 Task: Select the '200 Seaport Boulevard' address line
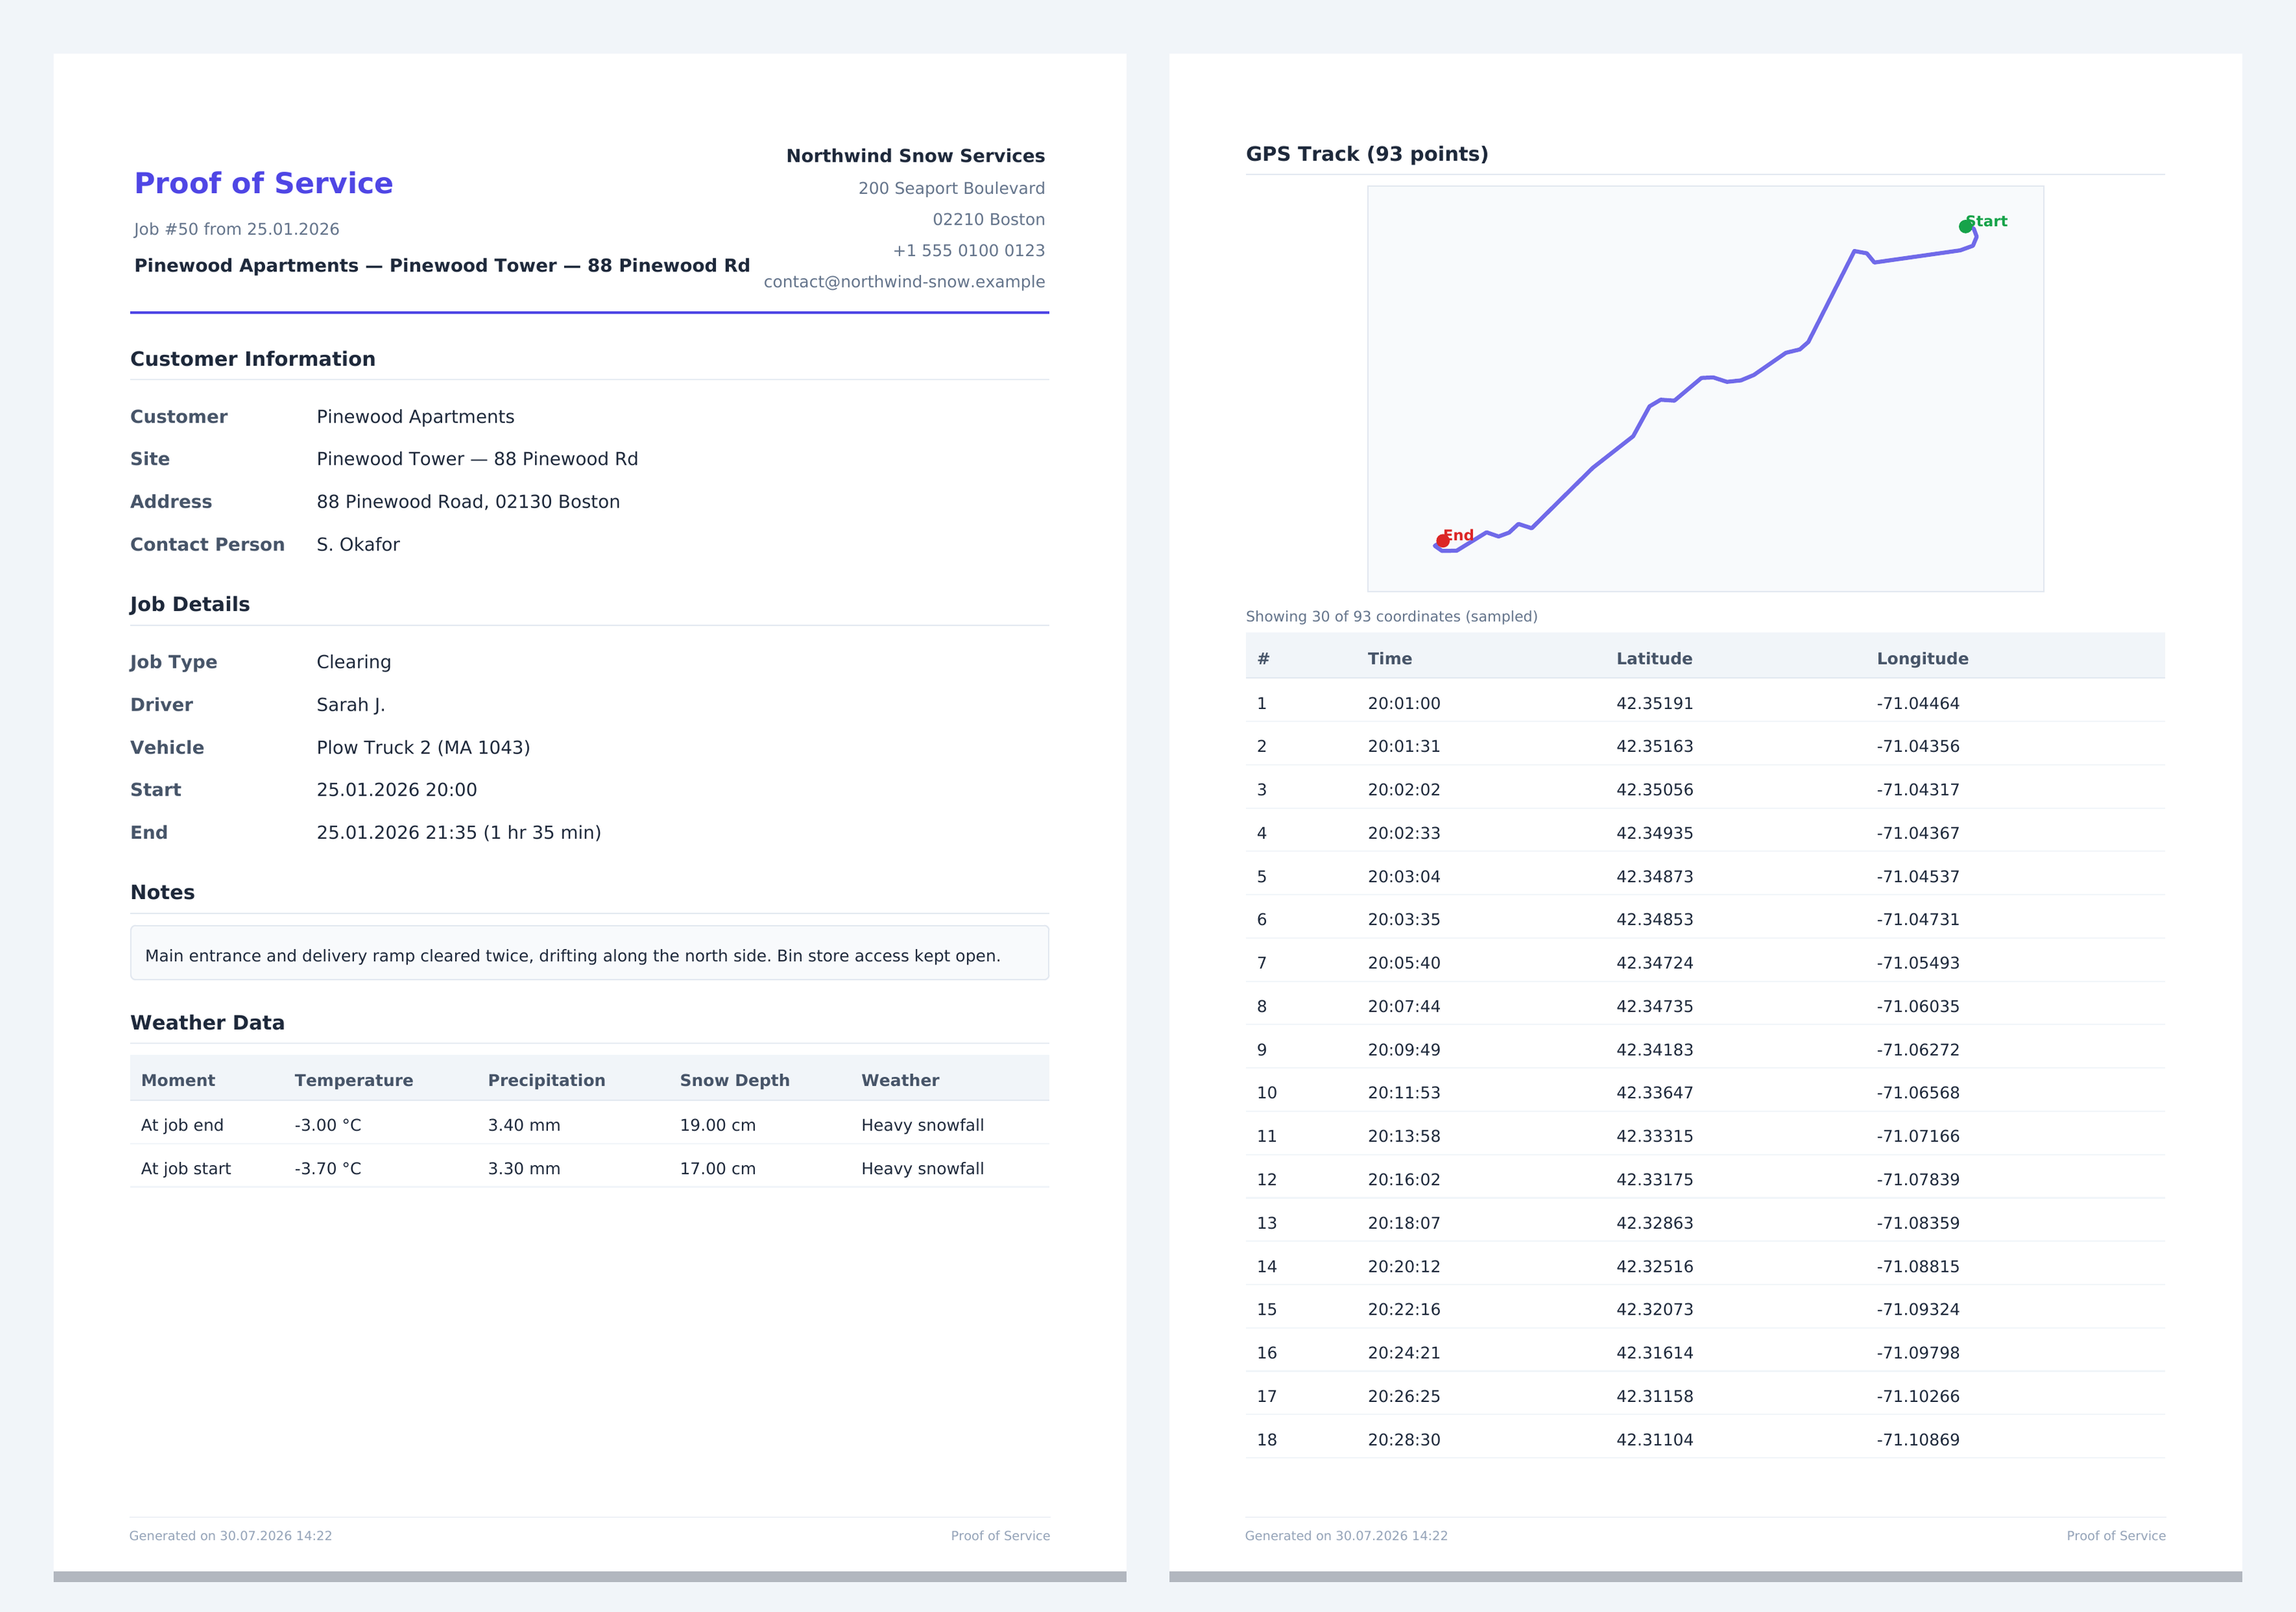[x=951, y=188]
